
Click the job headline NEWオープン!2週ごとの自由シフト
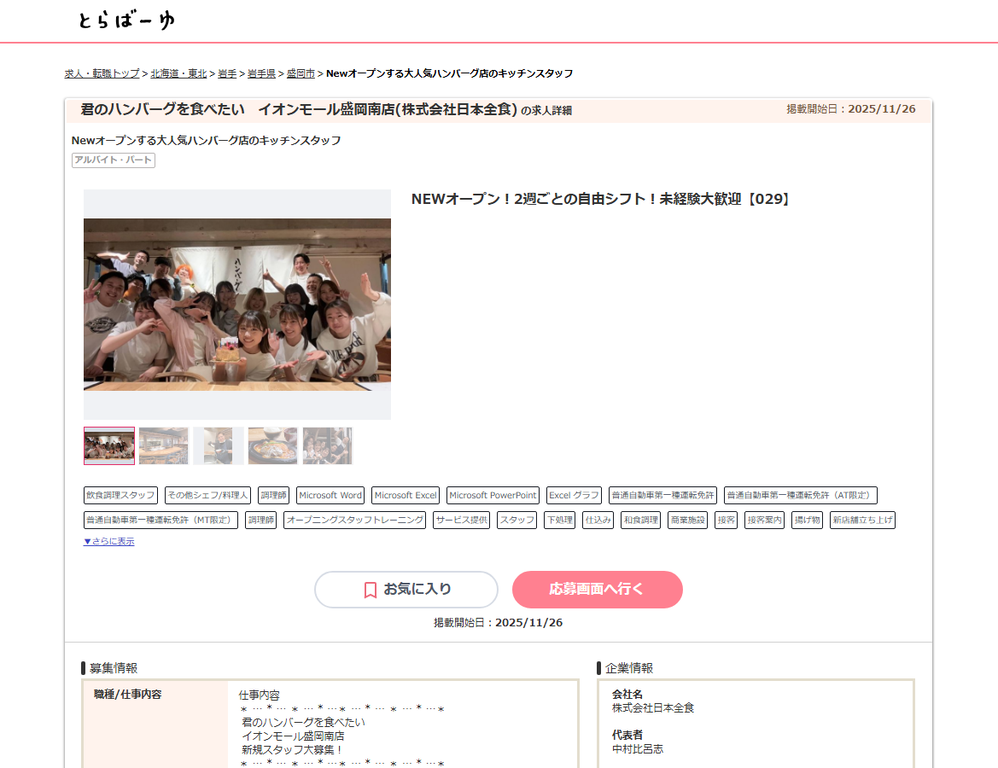click(x=600, y=199)
